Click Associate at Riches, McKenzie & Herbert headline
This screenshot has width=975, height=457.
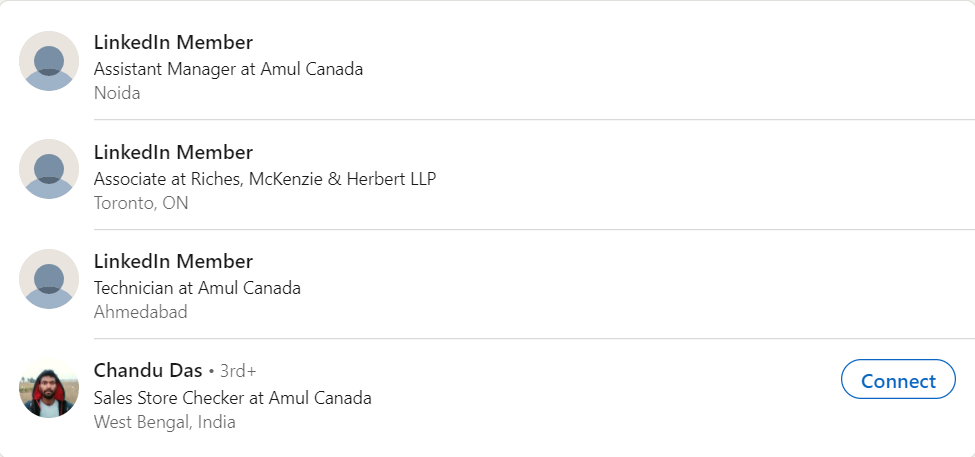[x=264, y=179]
